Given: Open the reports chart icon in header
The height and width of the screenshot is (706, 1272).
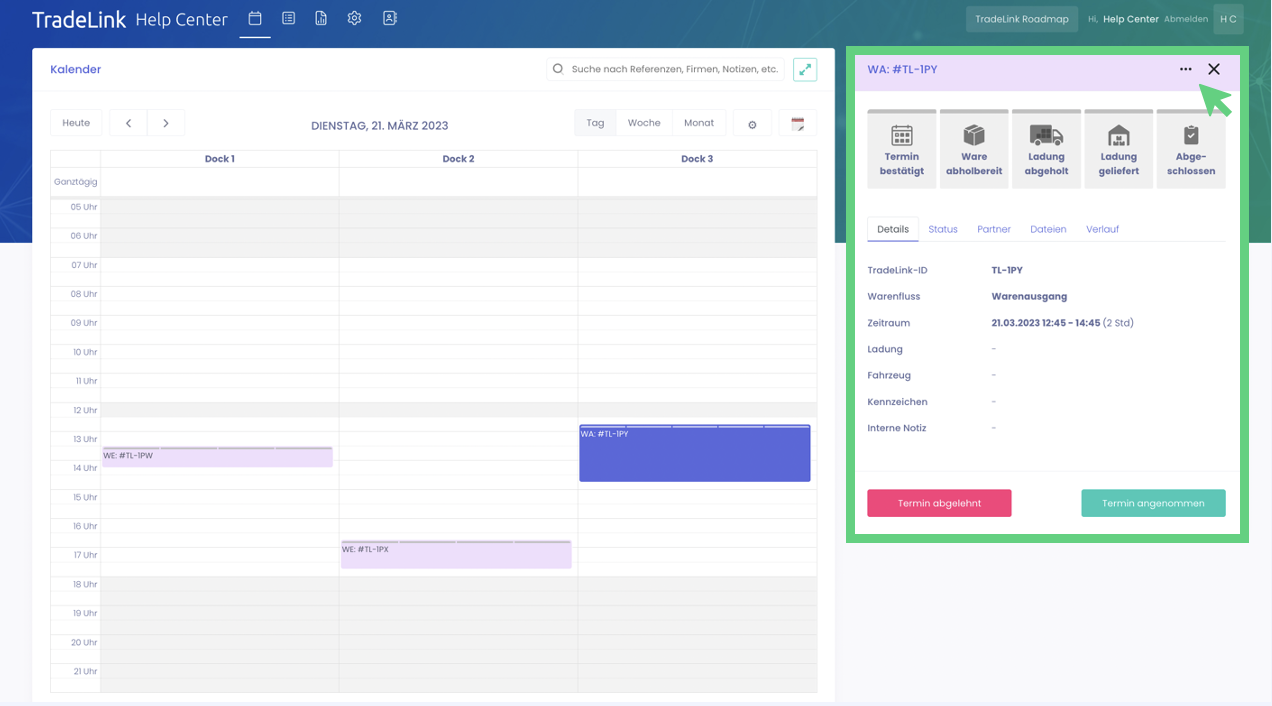Looking at the screenshot, I should click(321, 19).
